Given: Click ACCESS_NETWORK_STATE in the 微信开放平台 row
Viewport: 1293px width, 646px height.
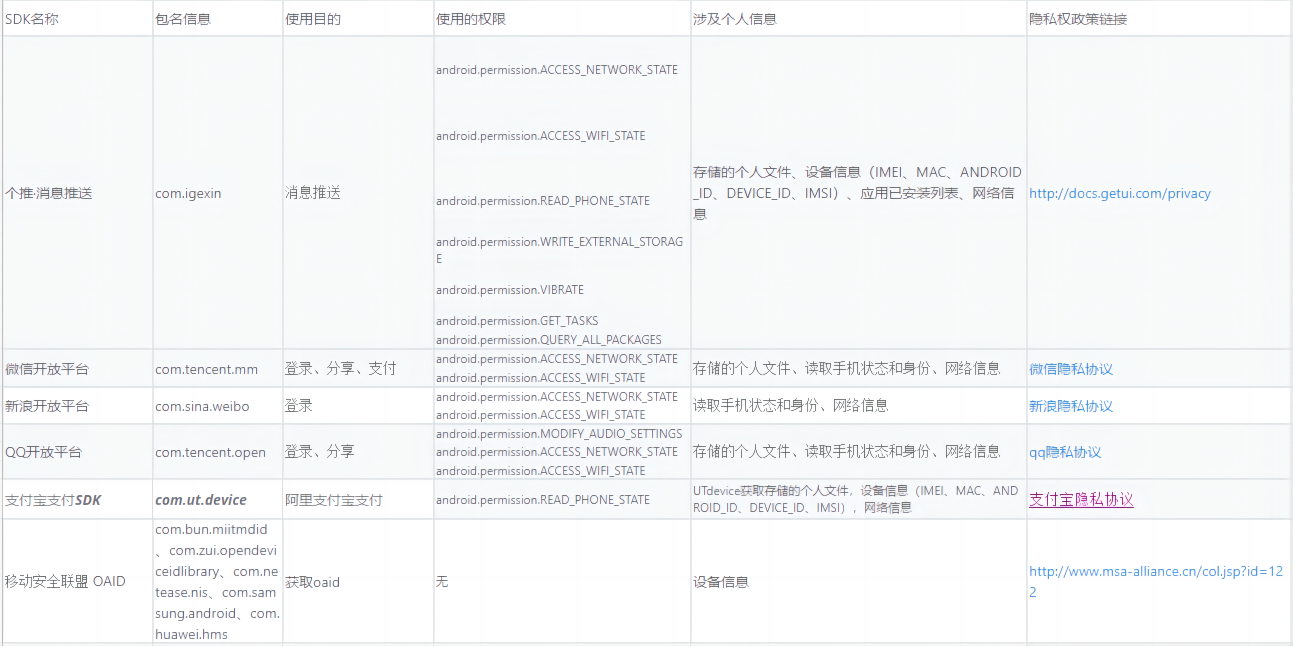Looking at the screenshot, I should tap(557, 359).
